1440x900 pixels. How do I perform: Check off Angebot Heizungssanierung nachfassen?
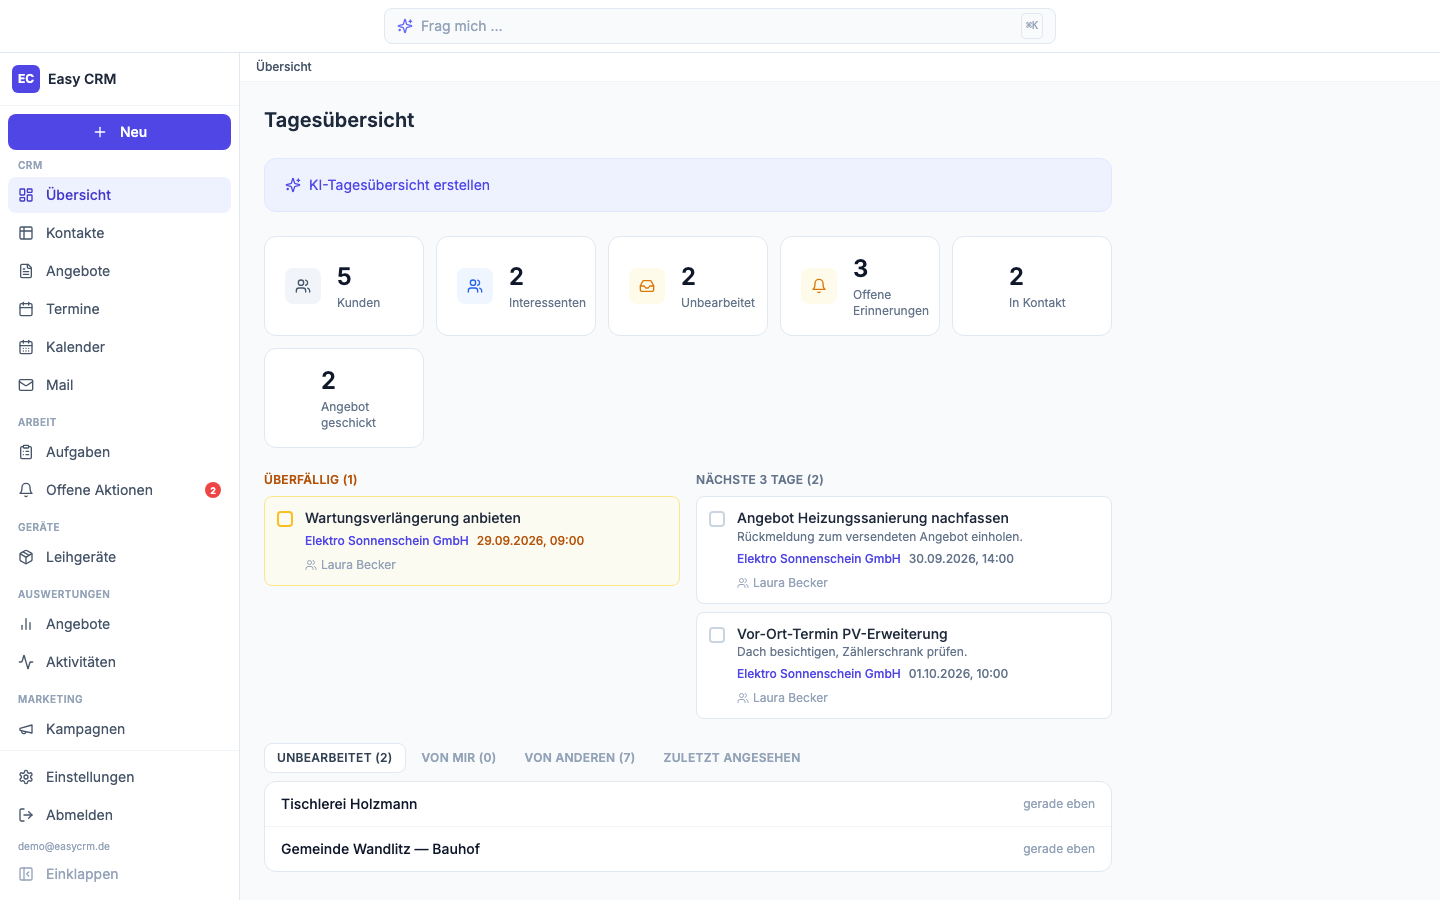(x=717, y=519)
